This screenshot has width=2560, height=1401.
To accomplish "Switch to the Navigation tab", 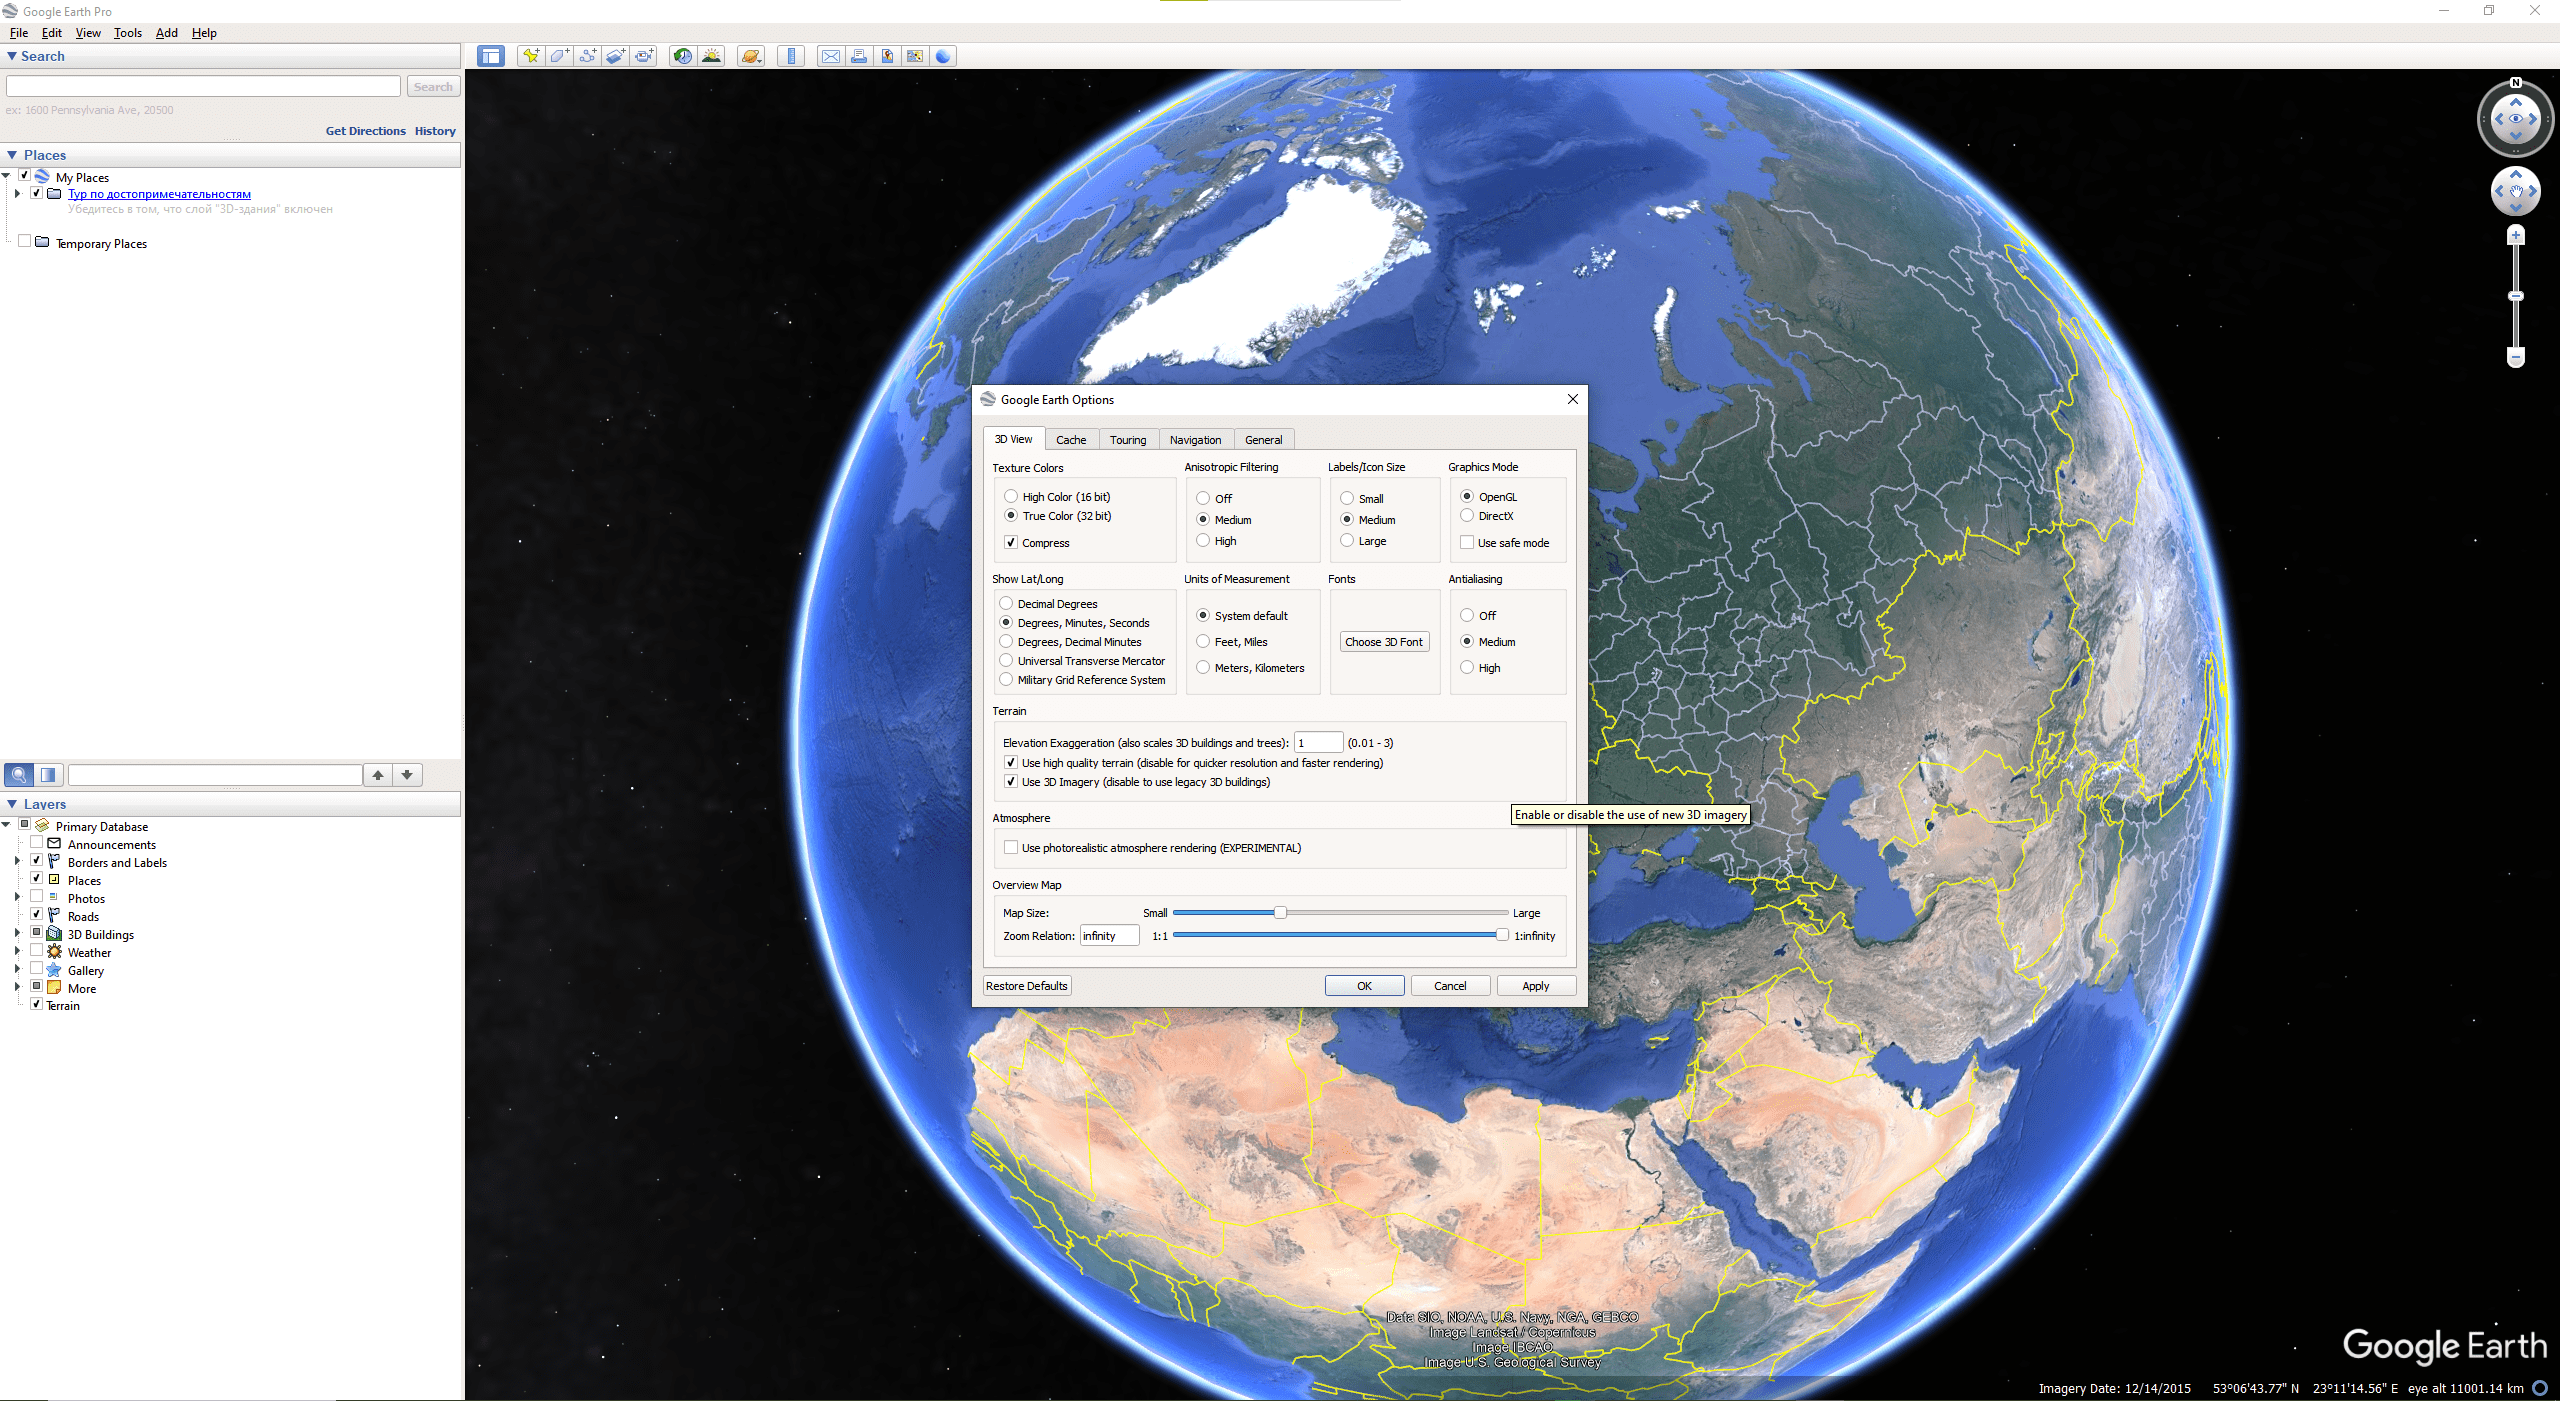I will (1195, 440).
